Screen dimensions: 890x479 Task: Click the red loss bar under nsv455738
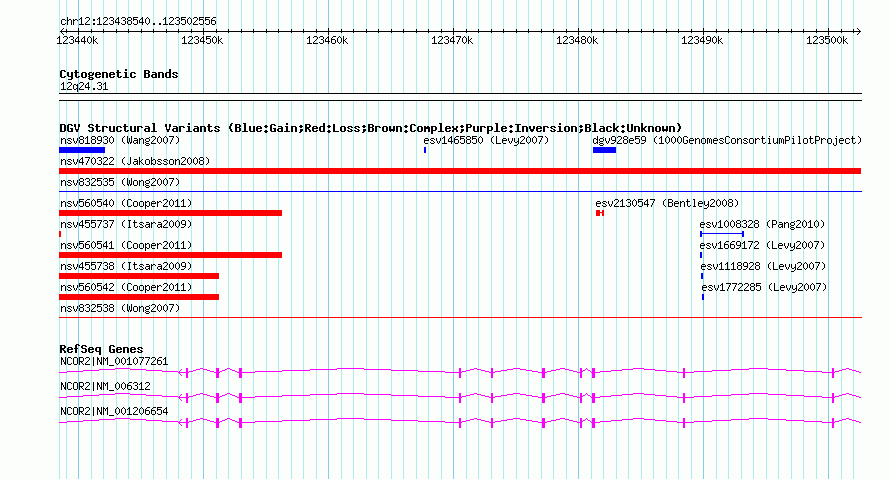(139, 276)
